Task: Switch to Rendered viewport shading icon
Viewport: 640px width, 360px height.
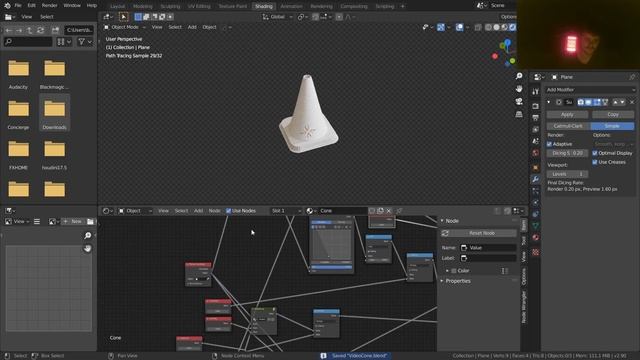Action: (x=512, y=27)
